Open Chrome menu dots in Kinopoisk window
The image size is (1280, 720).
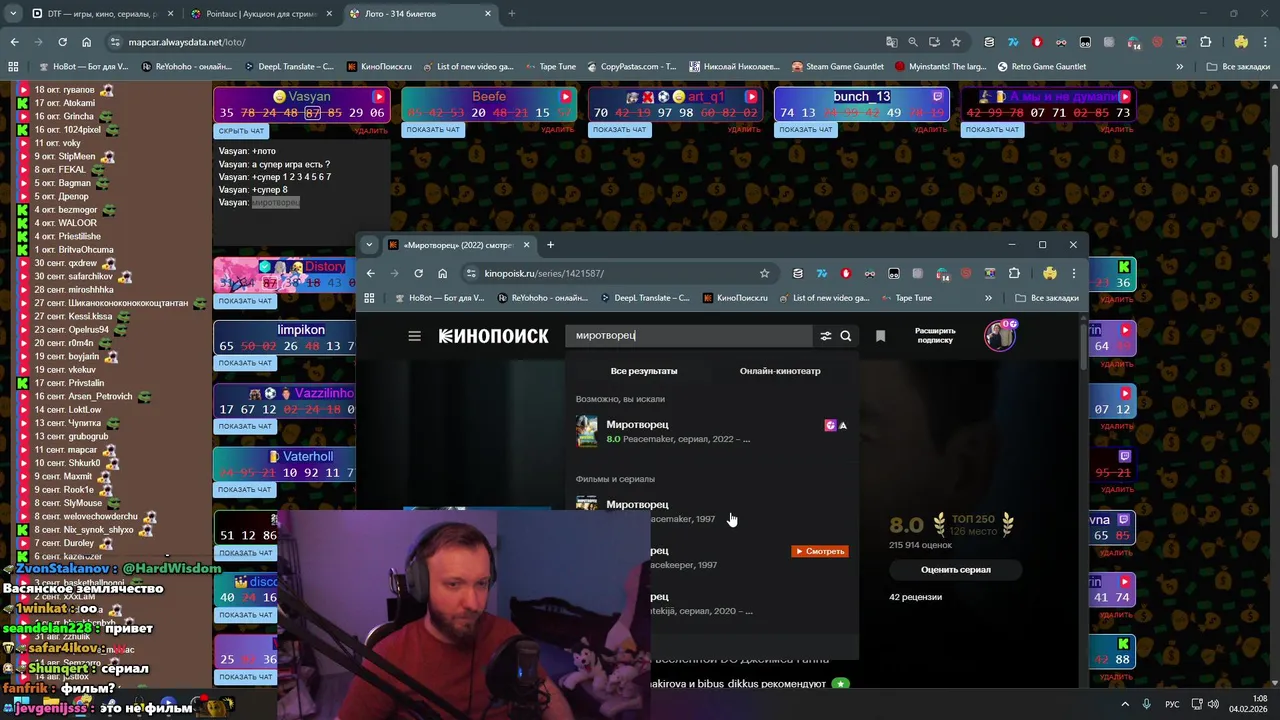1073,273
